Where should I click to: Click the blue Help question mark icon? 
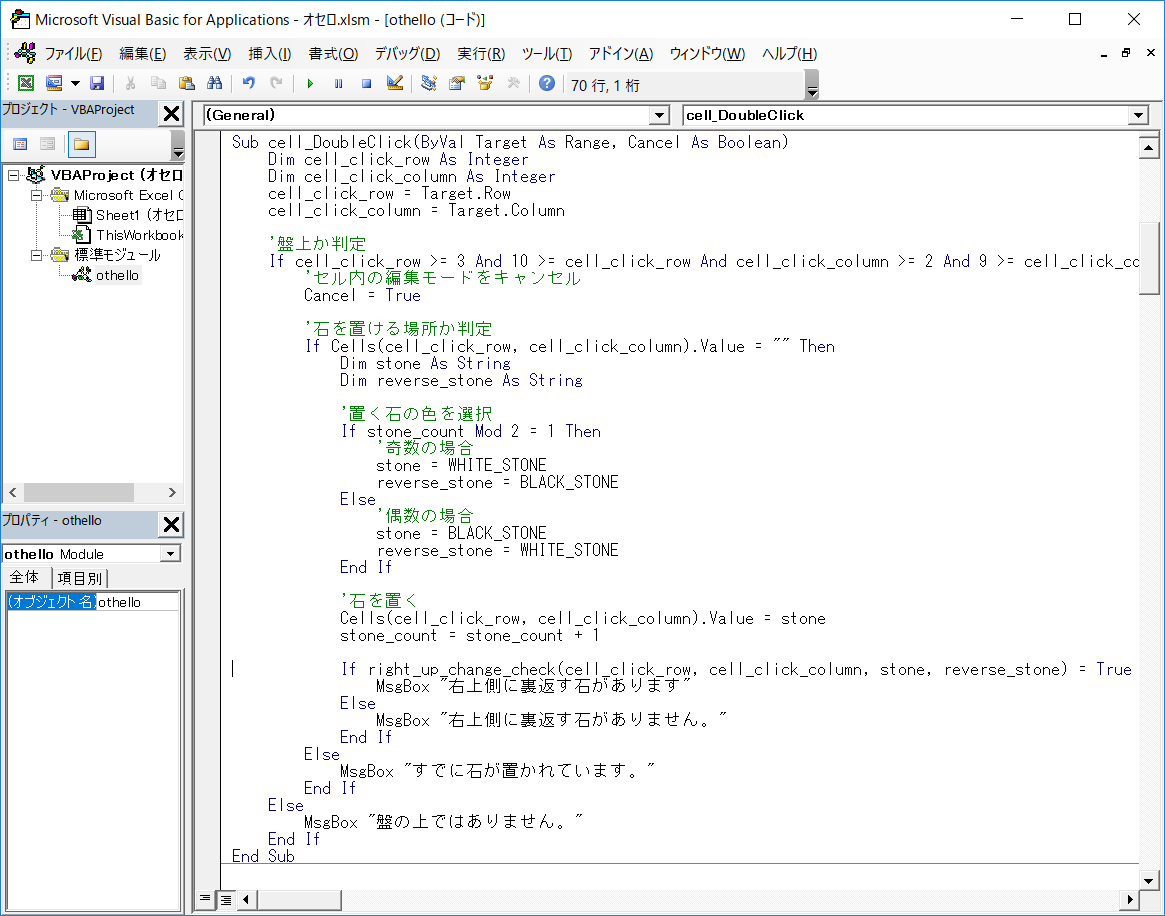click(546, 84)
